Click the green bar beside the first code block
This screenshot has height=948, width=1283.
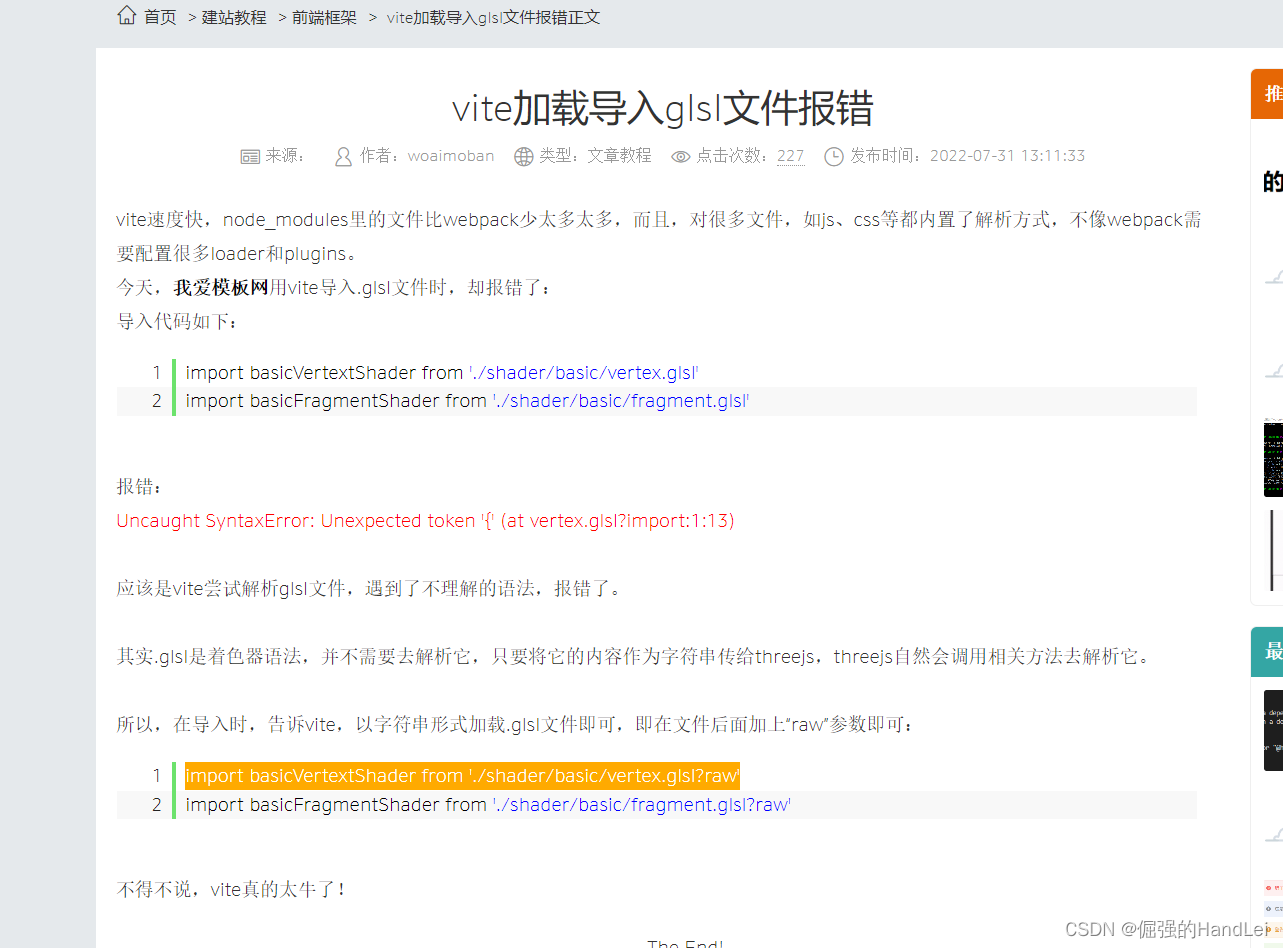pyautogui.click(x=176, y=387)
